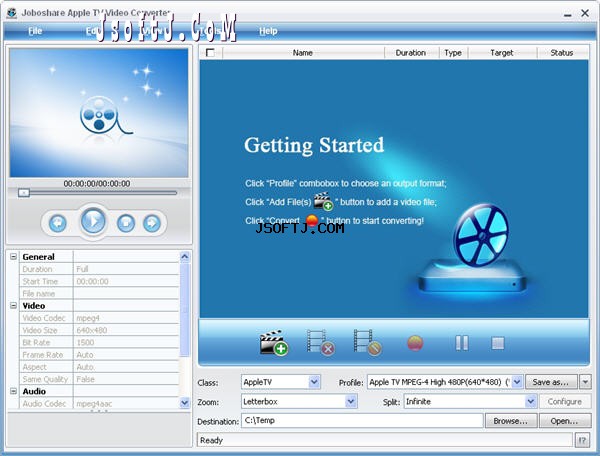Click the Status column header
The height and width of the screenshot is (456, 600).
point(562,53)
